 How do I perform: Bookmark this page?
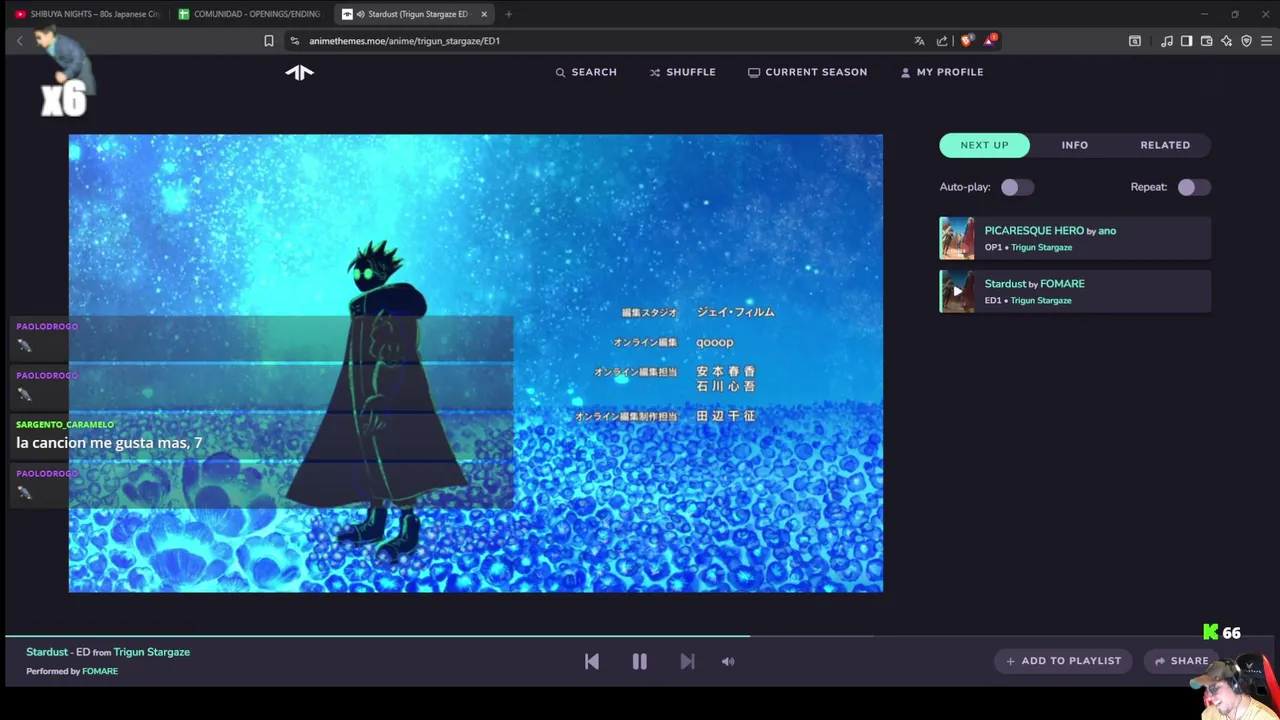(x=268, y=41)
